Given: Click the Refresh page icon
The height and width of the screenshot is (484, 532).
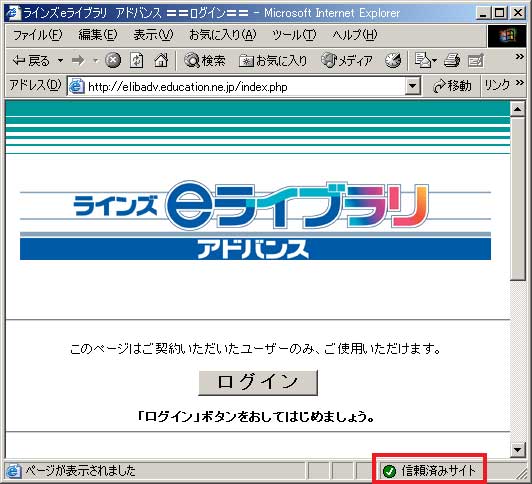Looking at the screenshot, I should [x=136, y=61].
